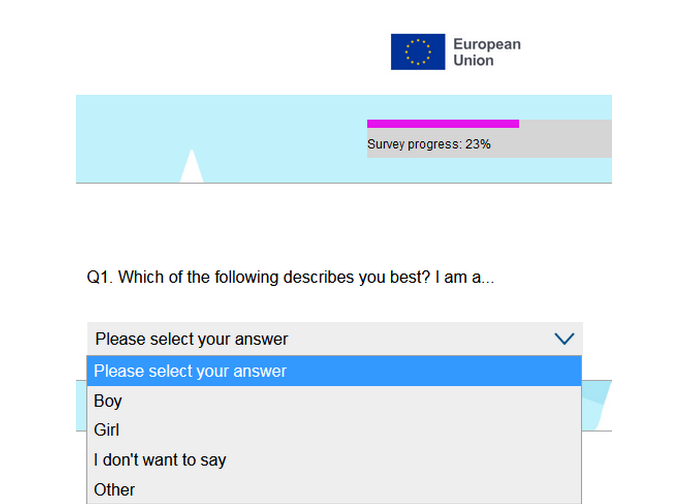
Task: Choose 'Other' from the answer list
Action: pos(114,489)
